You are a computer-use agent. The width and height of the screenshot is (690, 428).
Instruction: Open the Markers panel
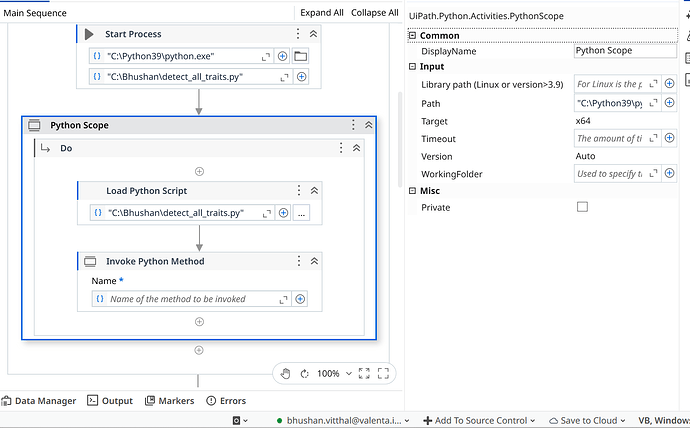click(169, 401)
